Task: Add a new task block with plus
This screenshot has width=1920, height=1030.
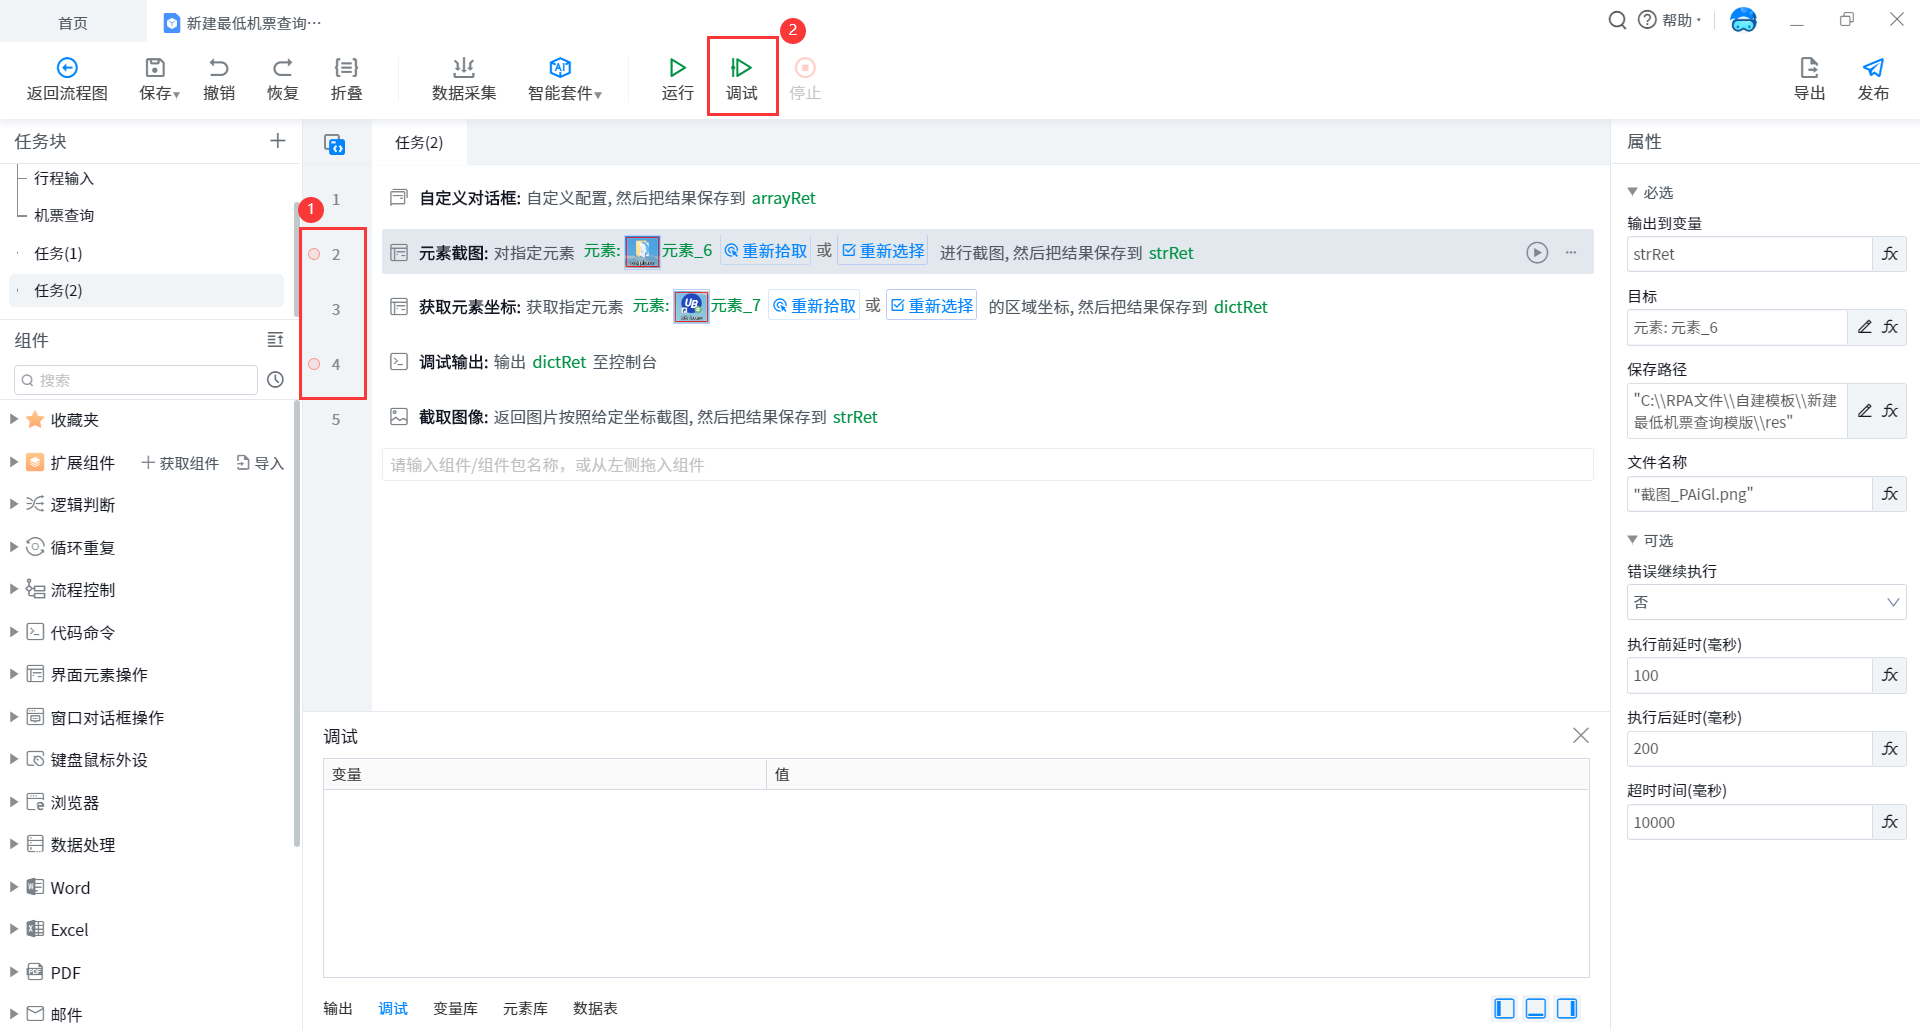Action: (277, 141)
